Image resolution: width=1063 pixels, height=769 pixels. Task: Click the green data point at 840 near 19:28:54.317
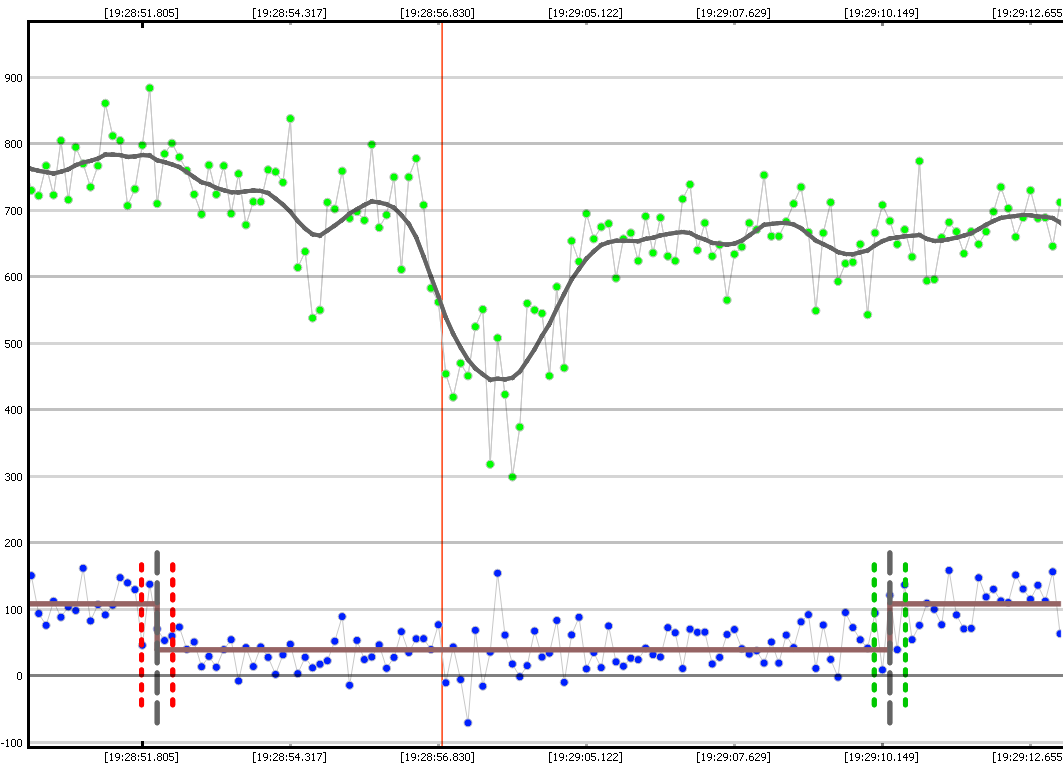(x=290, y=119)
